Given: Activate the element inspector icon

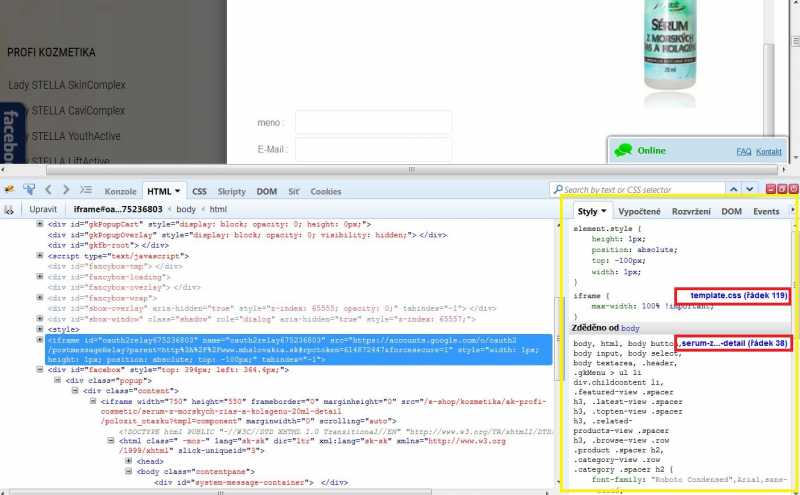Looking at the screenshot, I should [29, 189].
